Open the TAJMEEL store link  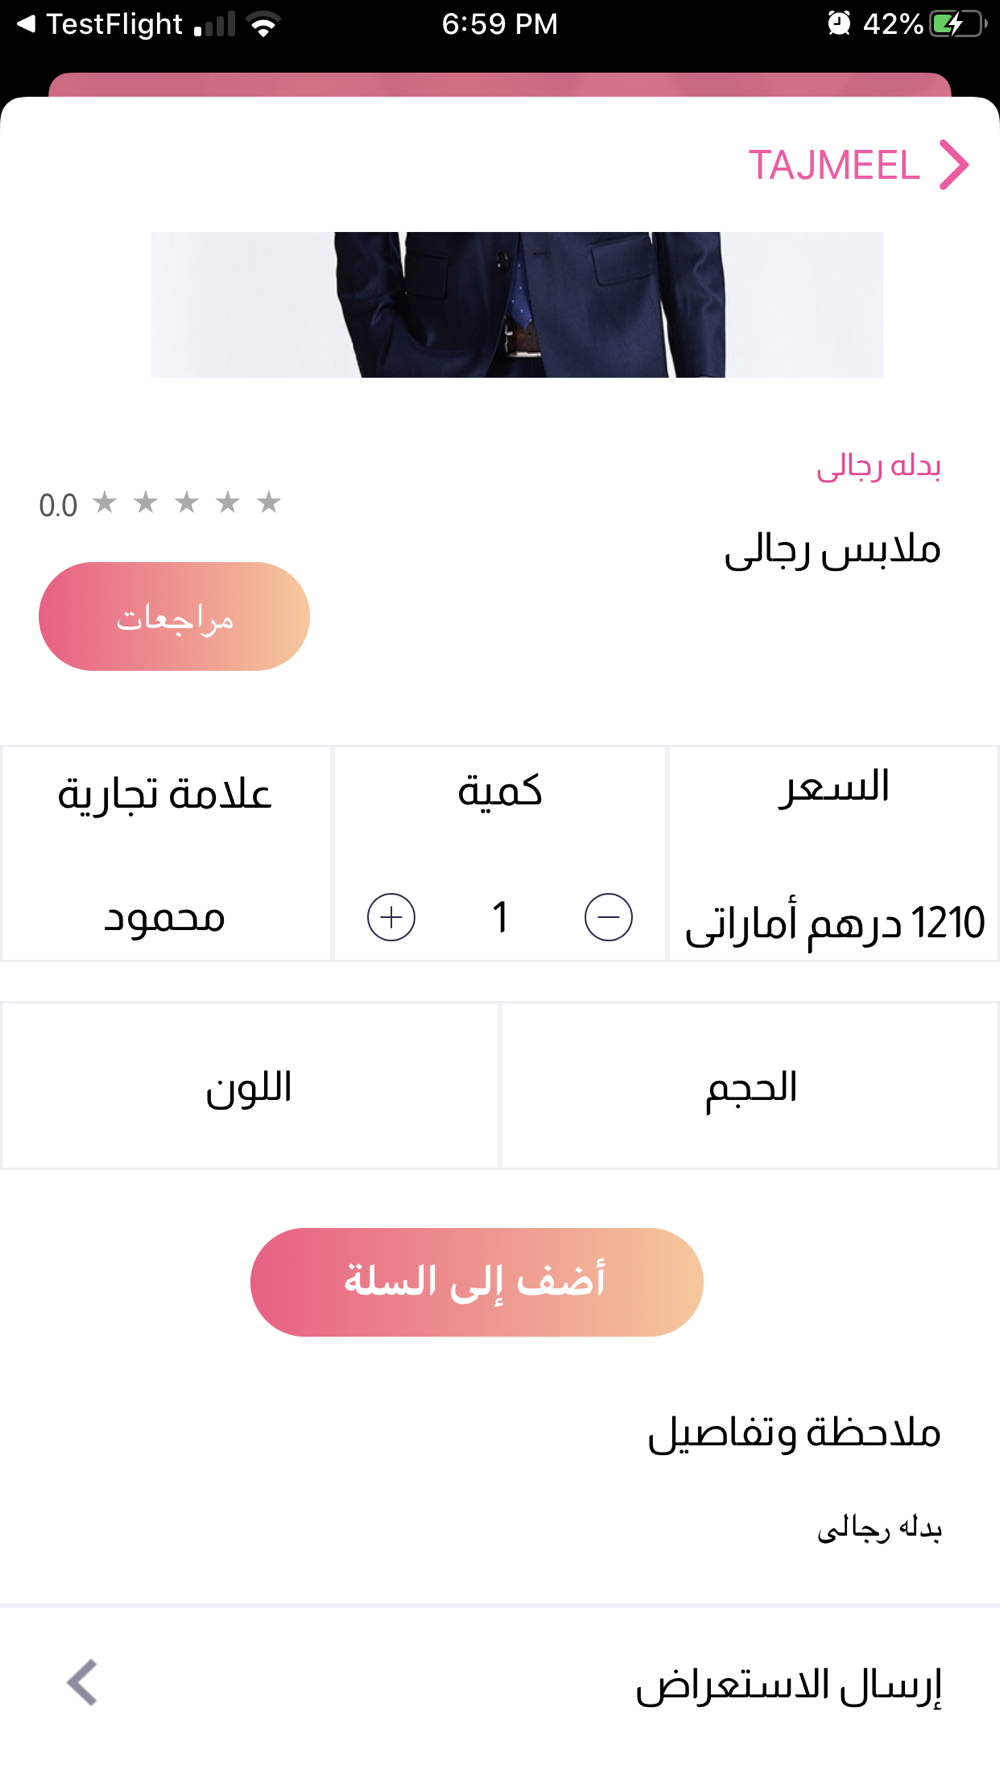click(x=834, y=165)
